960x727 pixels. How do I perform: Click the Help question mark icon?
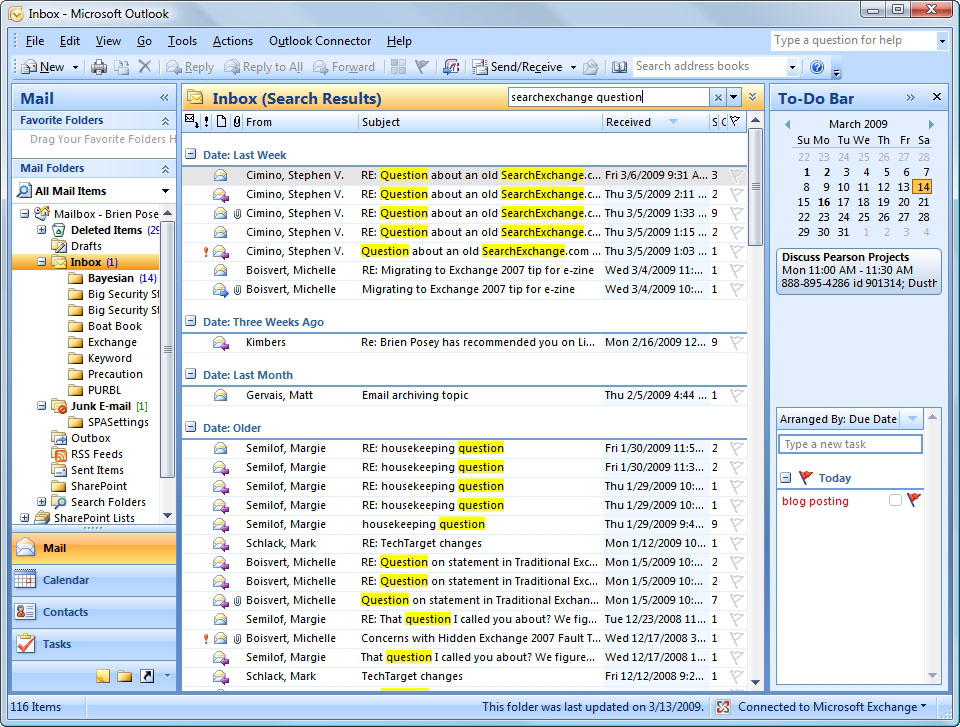817,67
